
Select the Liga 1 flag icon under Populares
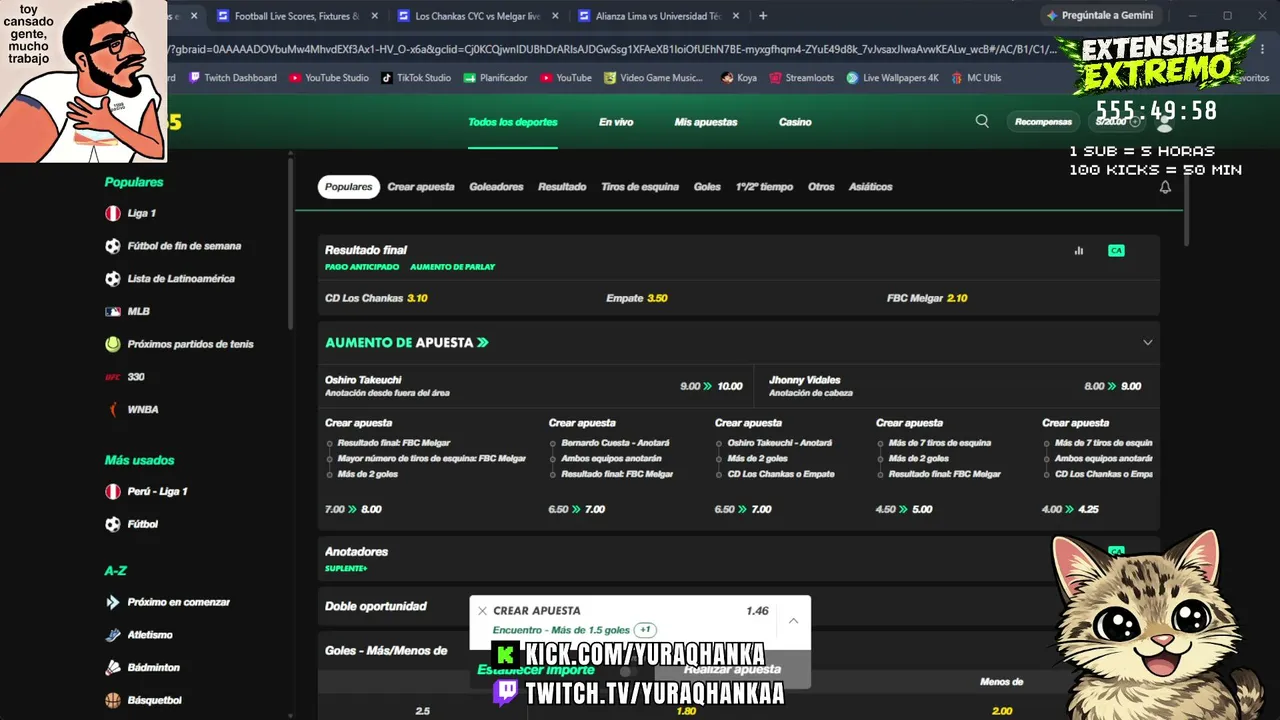click(x=113, y=213)
